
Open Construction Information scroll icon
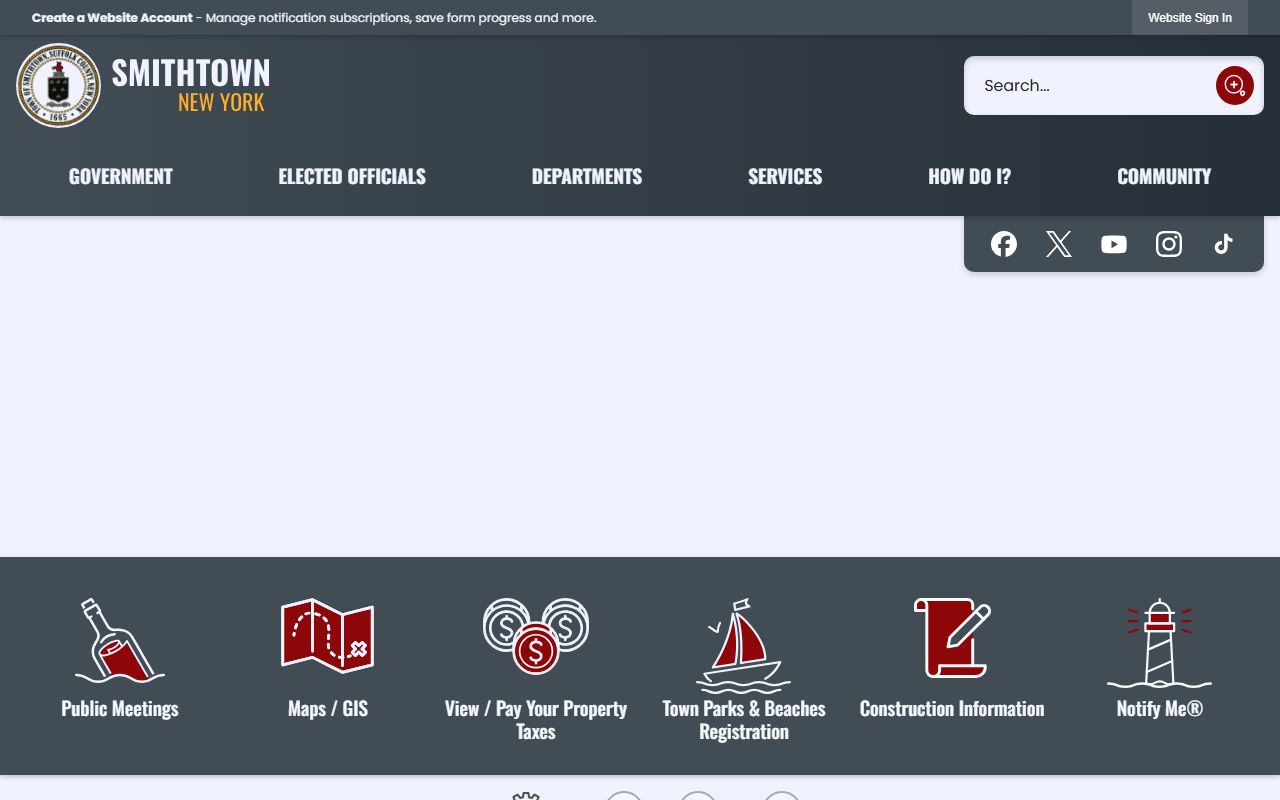[x=952, y=638]
